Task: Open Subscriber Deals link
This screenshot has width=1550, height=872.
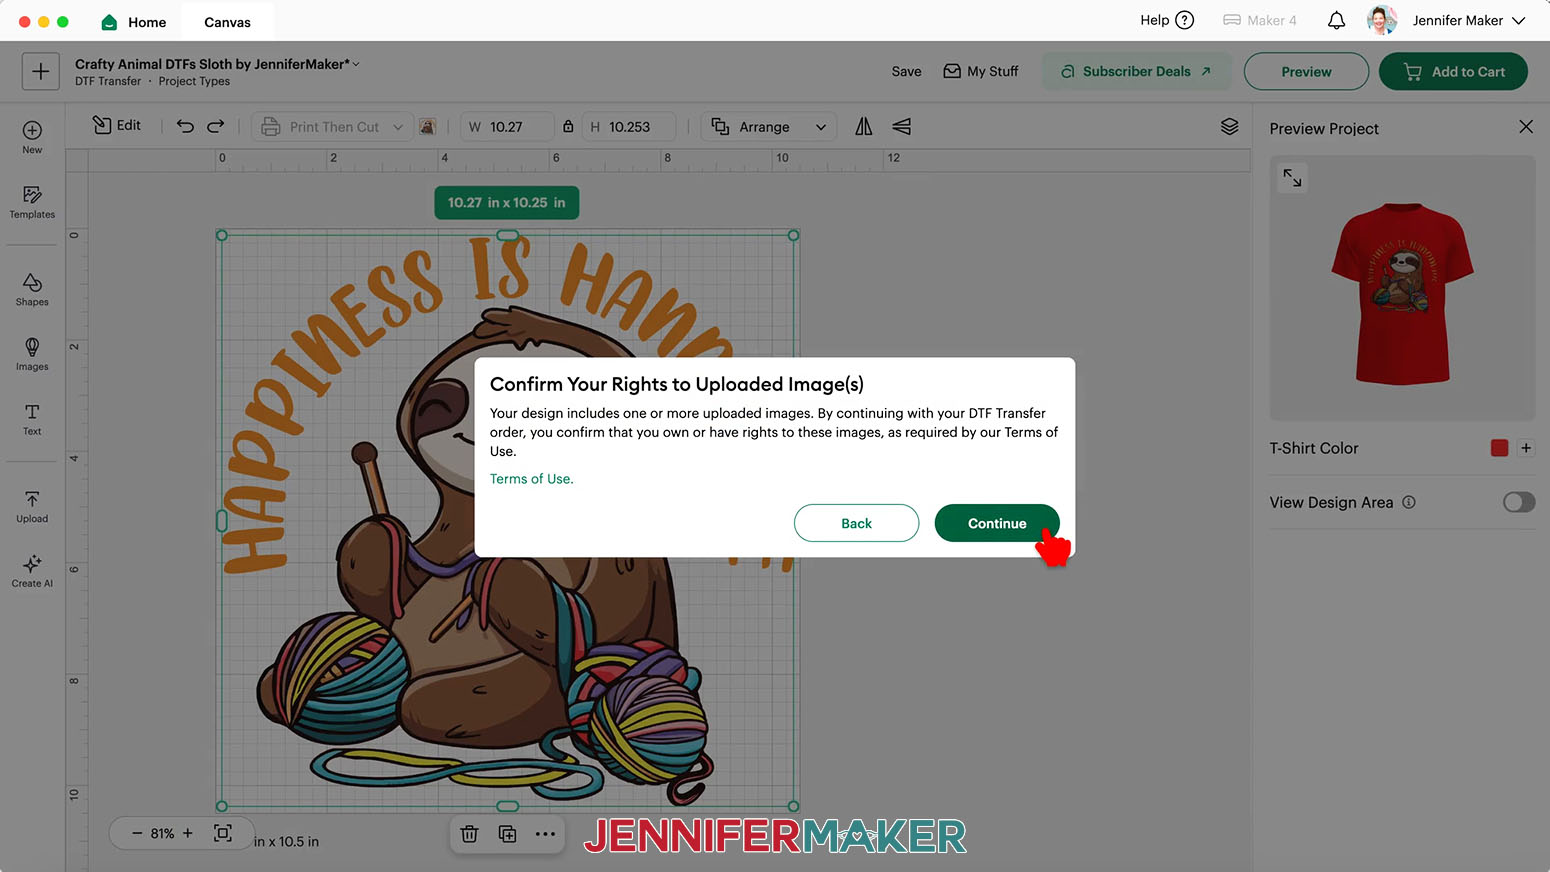Action: [1135, 71]
